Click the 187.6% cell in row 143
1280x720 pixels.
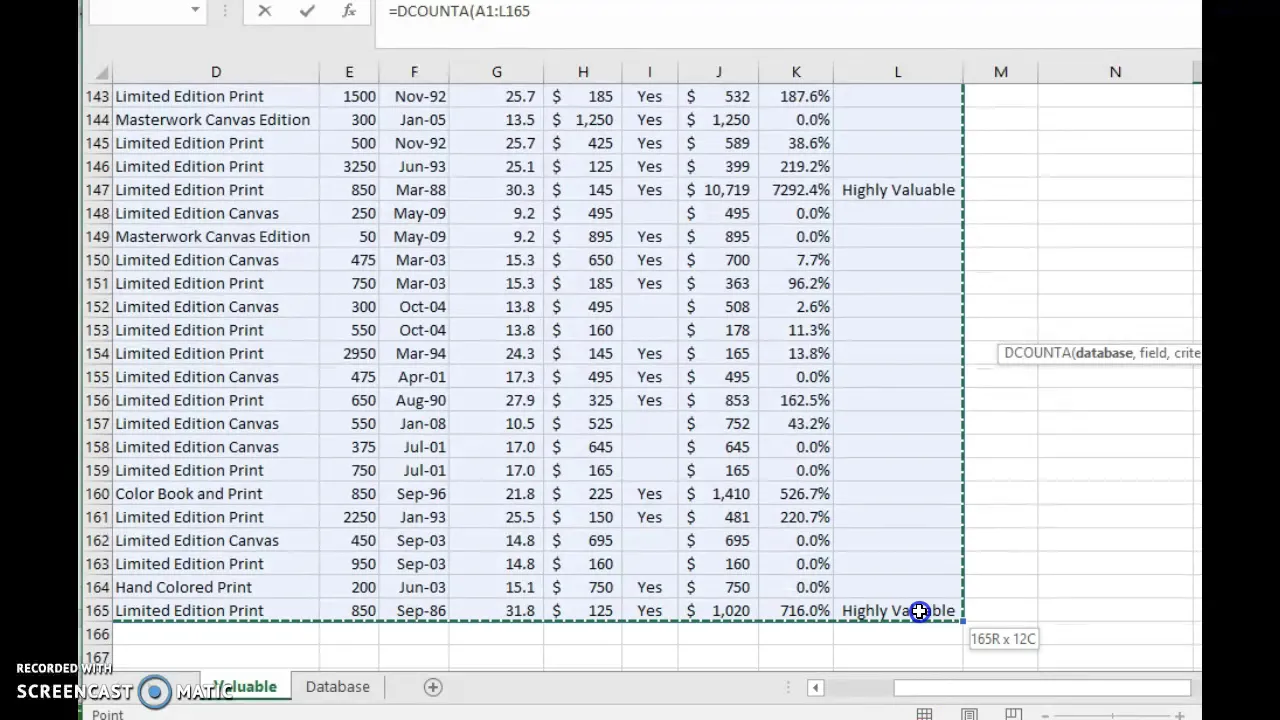click(x=796, y=97)
